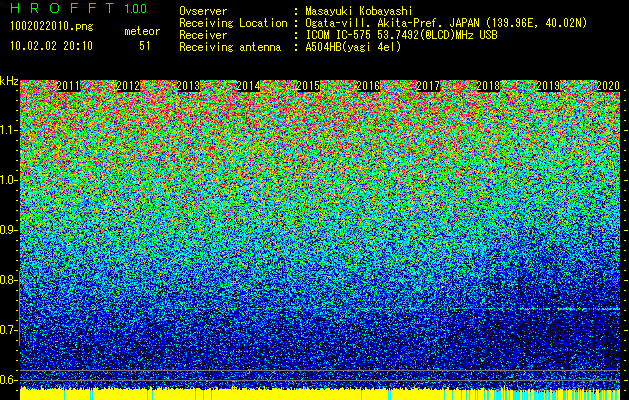Click the 2015 time marker

click(x=308, y=86)
